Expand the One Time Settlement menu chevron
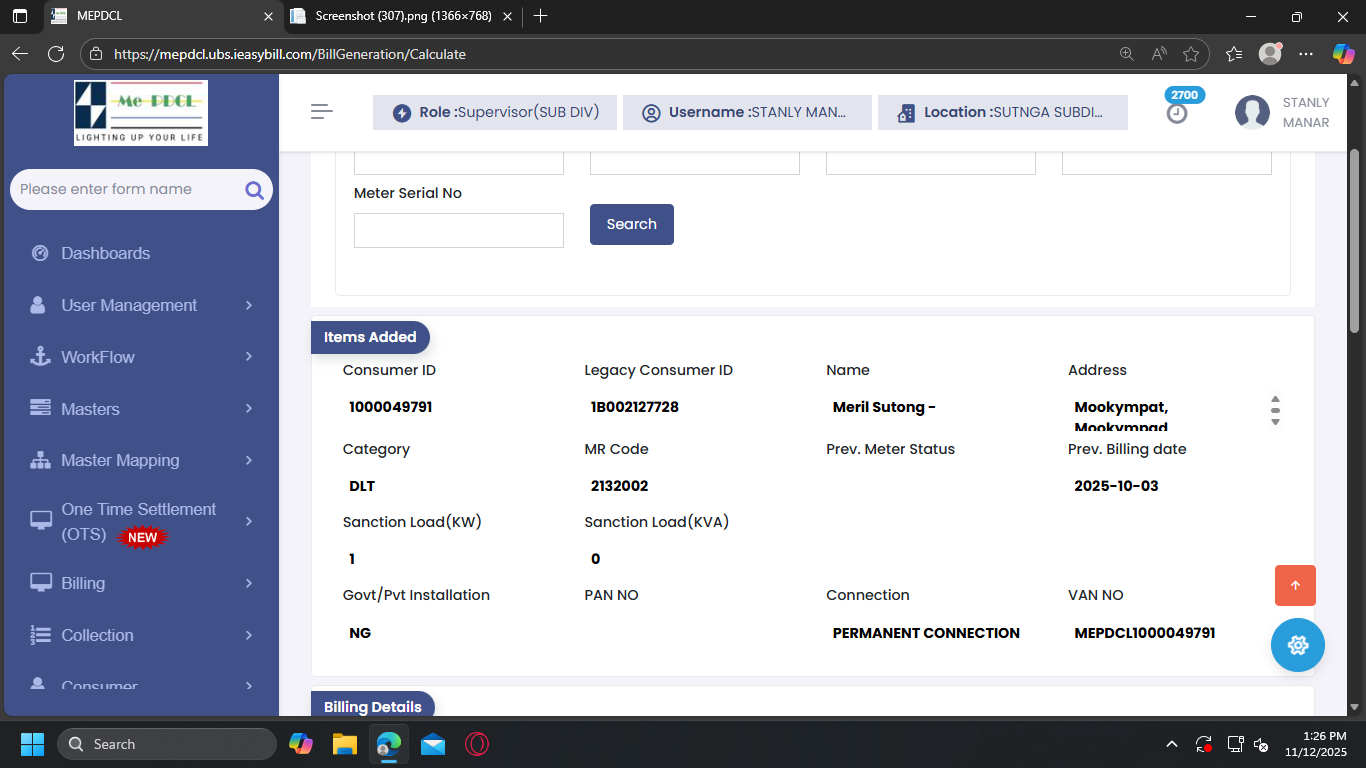Viewport: 1366px width, 768px height. click(249, 521)
